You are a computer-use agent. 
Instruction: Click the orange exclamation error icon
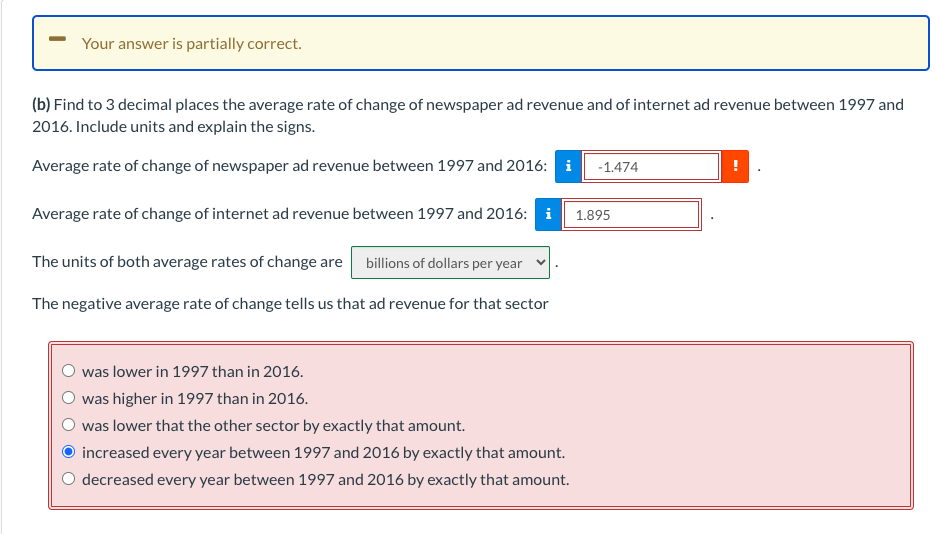(735, 166)
